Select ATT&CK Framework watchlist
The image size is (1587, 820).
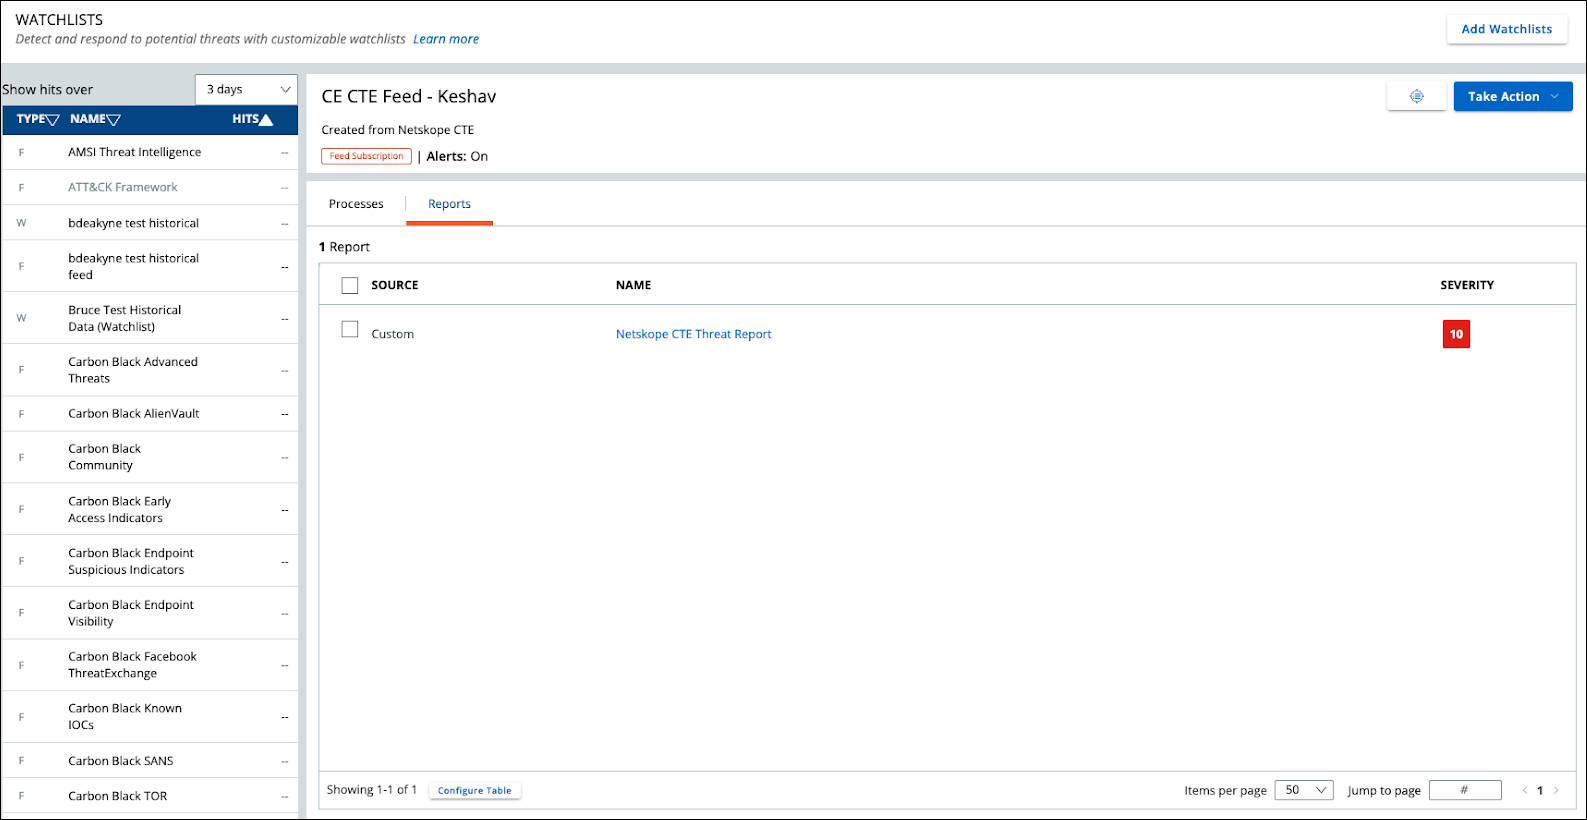[150, 187]
